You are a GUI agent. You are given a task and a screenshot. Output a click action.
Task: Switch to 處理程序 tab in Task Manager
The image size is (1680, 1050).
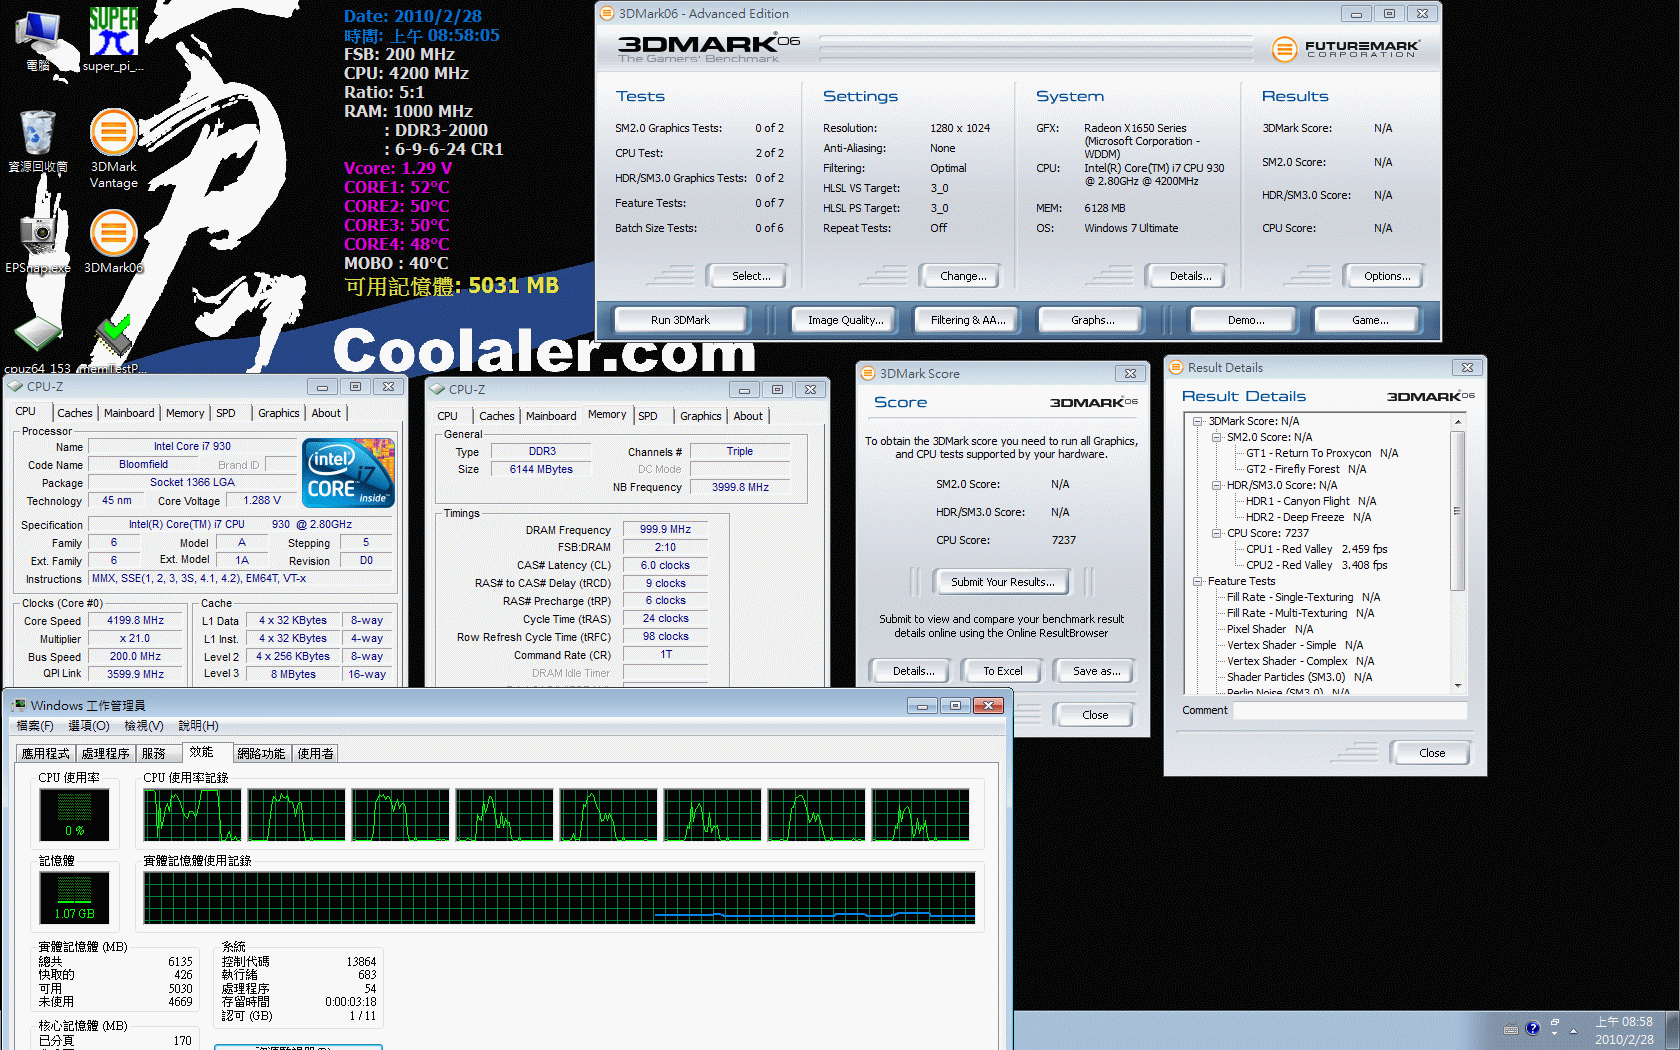[x=106, y=754]
